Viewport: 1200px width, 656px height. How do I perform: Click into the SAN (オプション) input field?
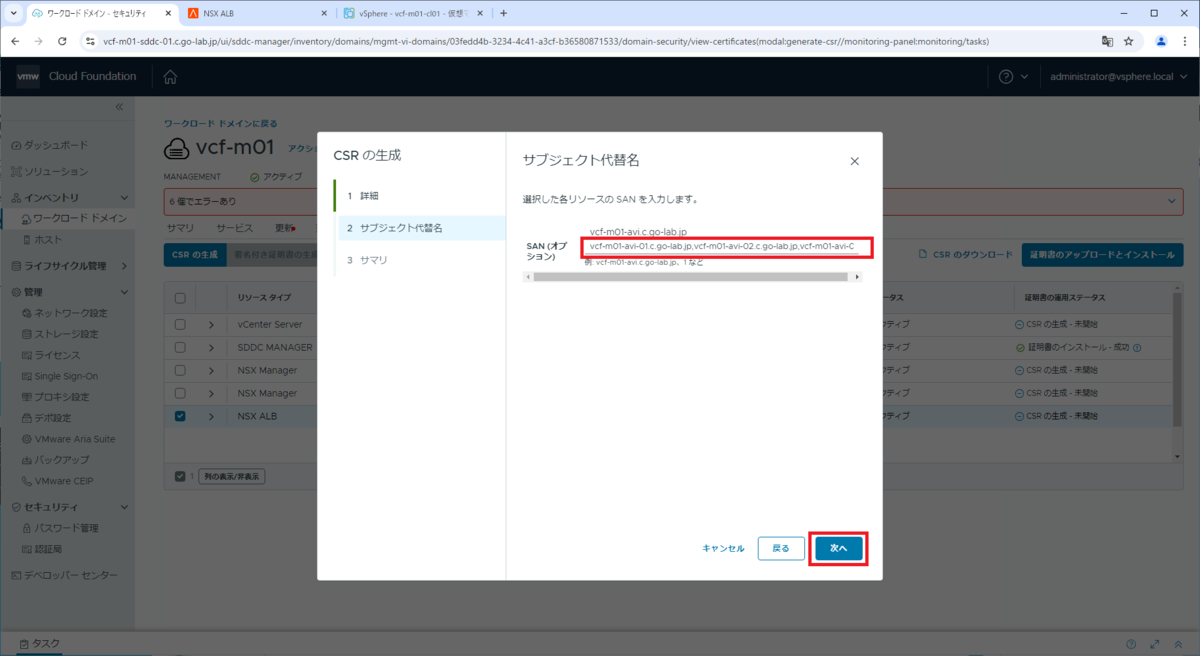tap(722, 246)
